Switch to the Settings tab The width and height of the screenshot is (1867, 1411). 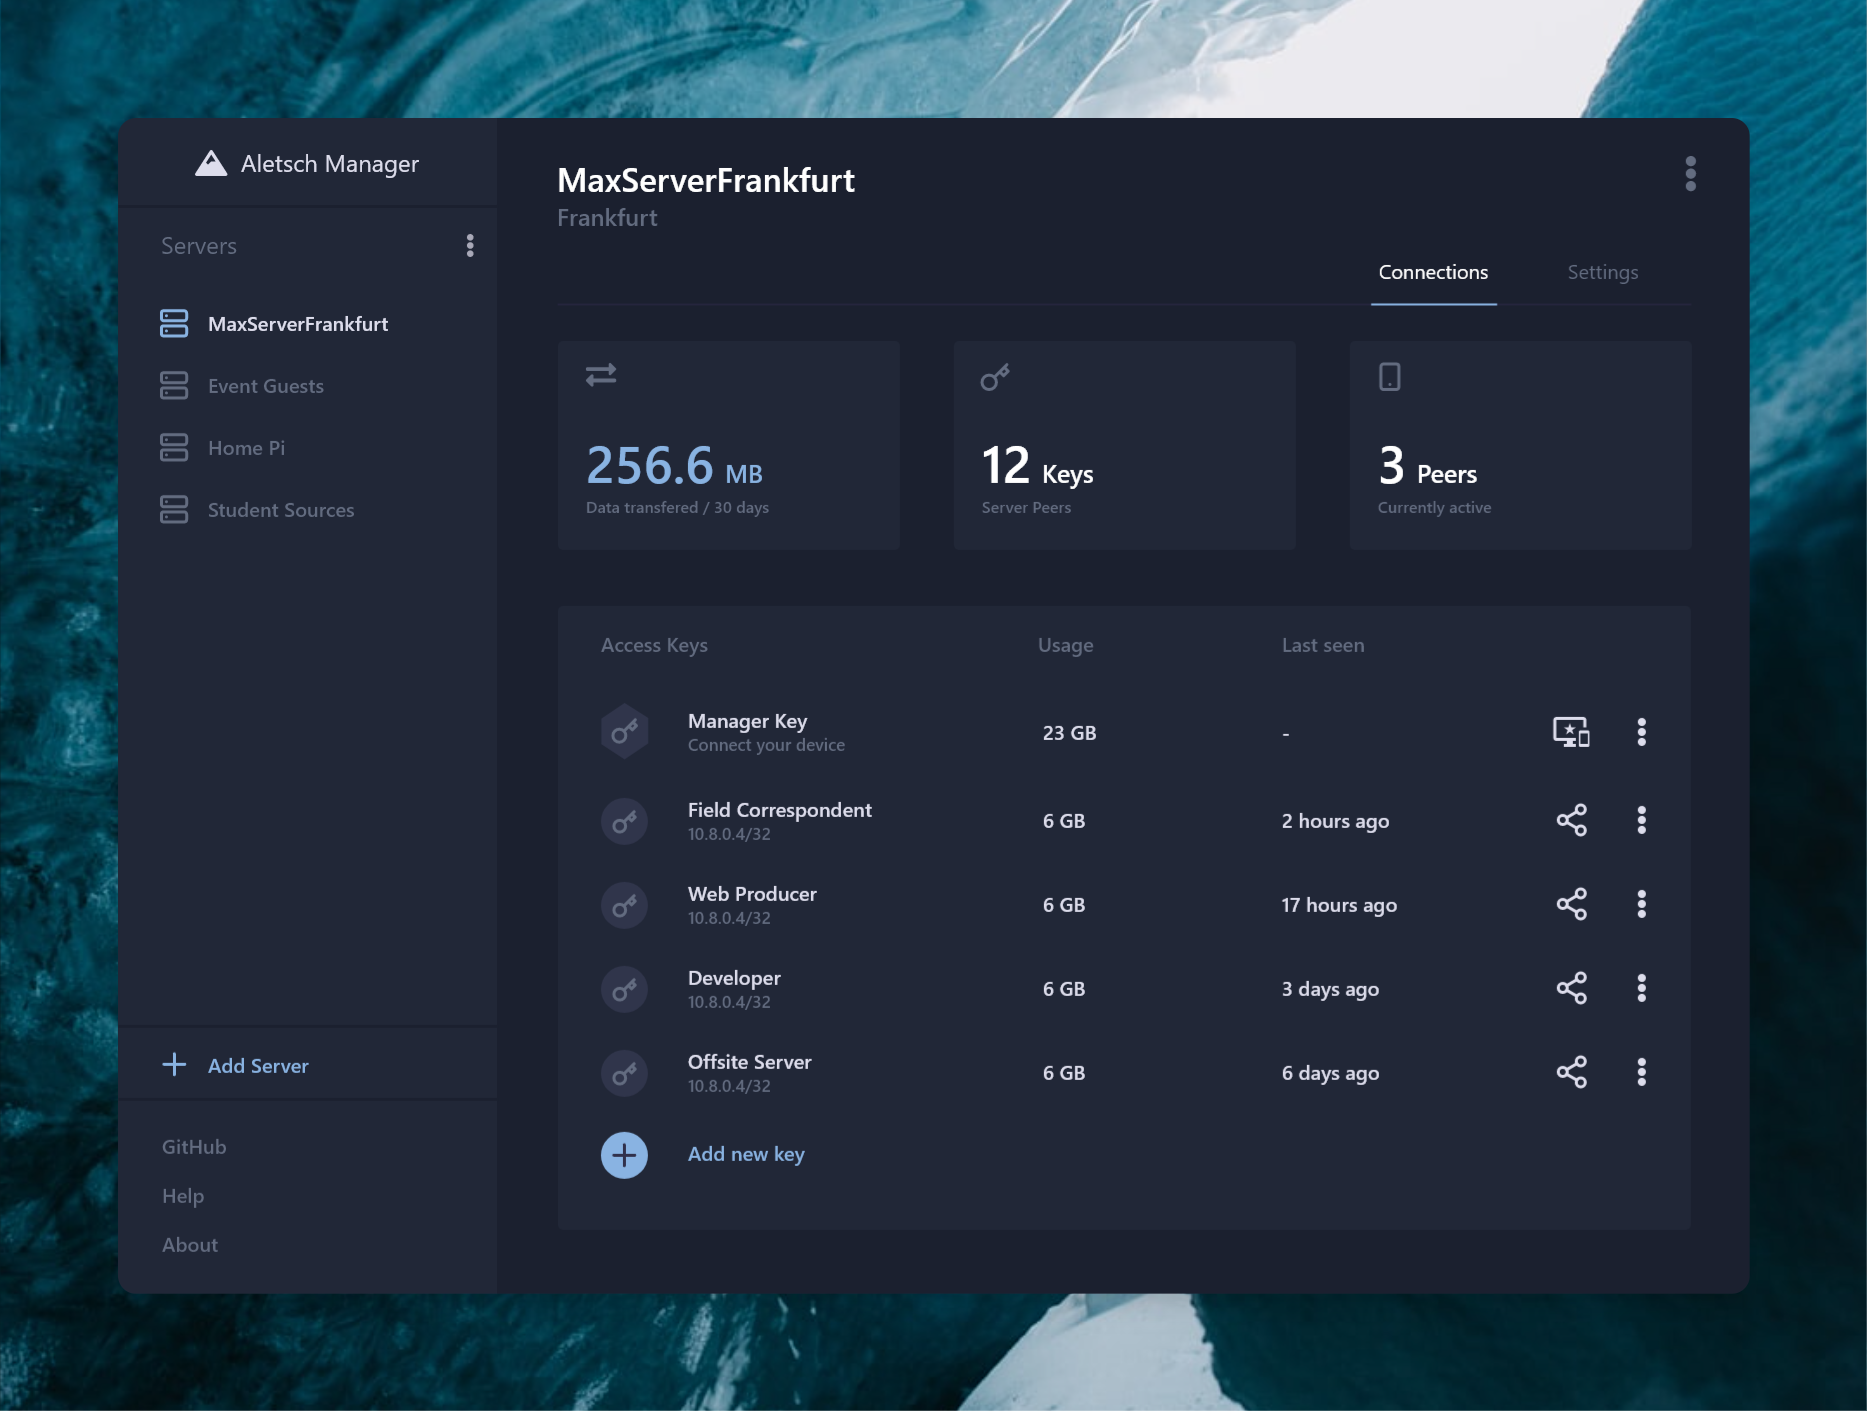coord(1602,272)
